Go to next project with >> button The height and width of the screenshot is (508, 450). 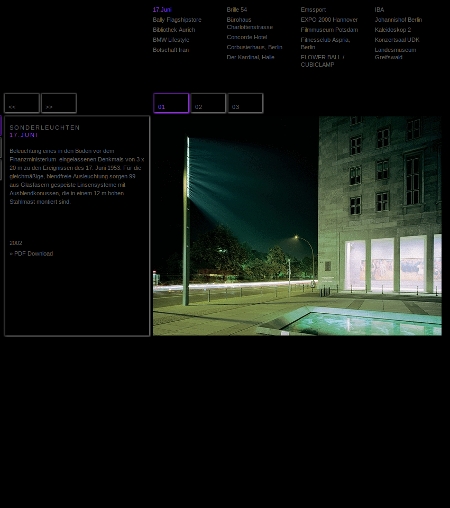(x=59, y=103)
